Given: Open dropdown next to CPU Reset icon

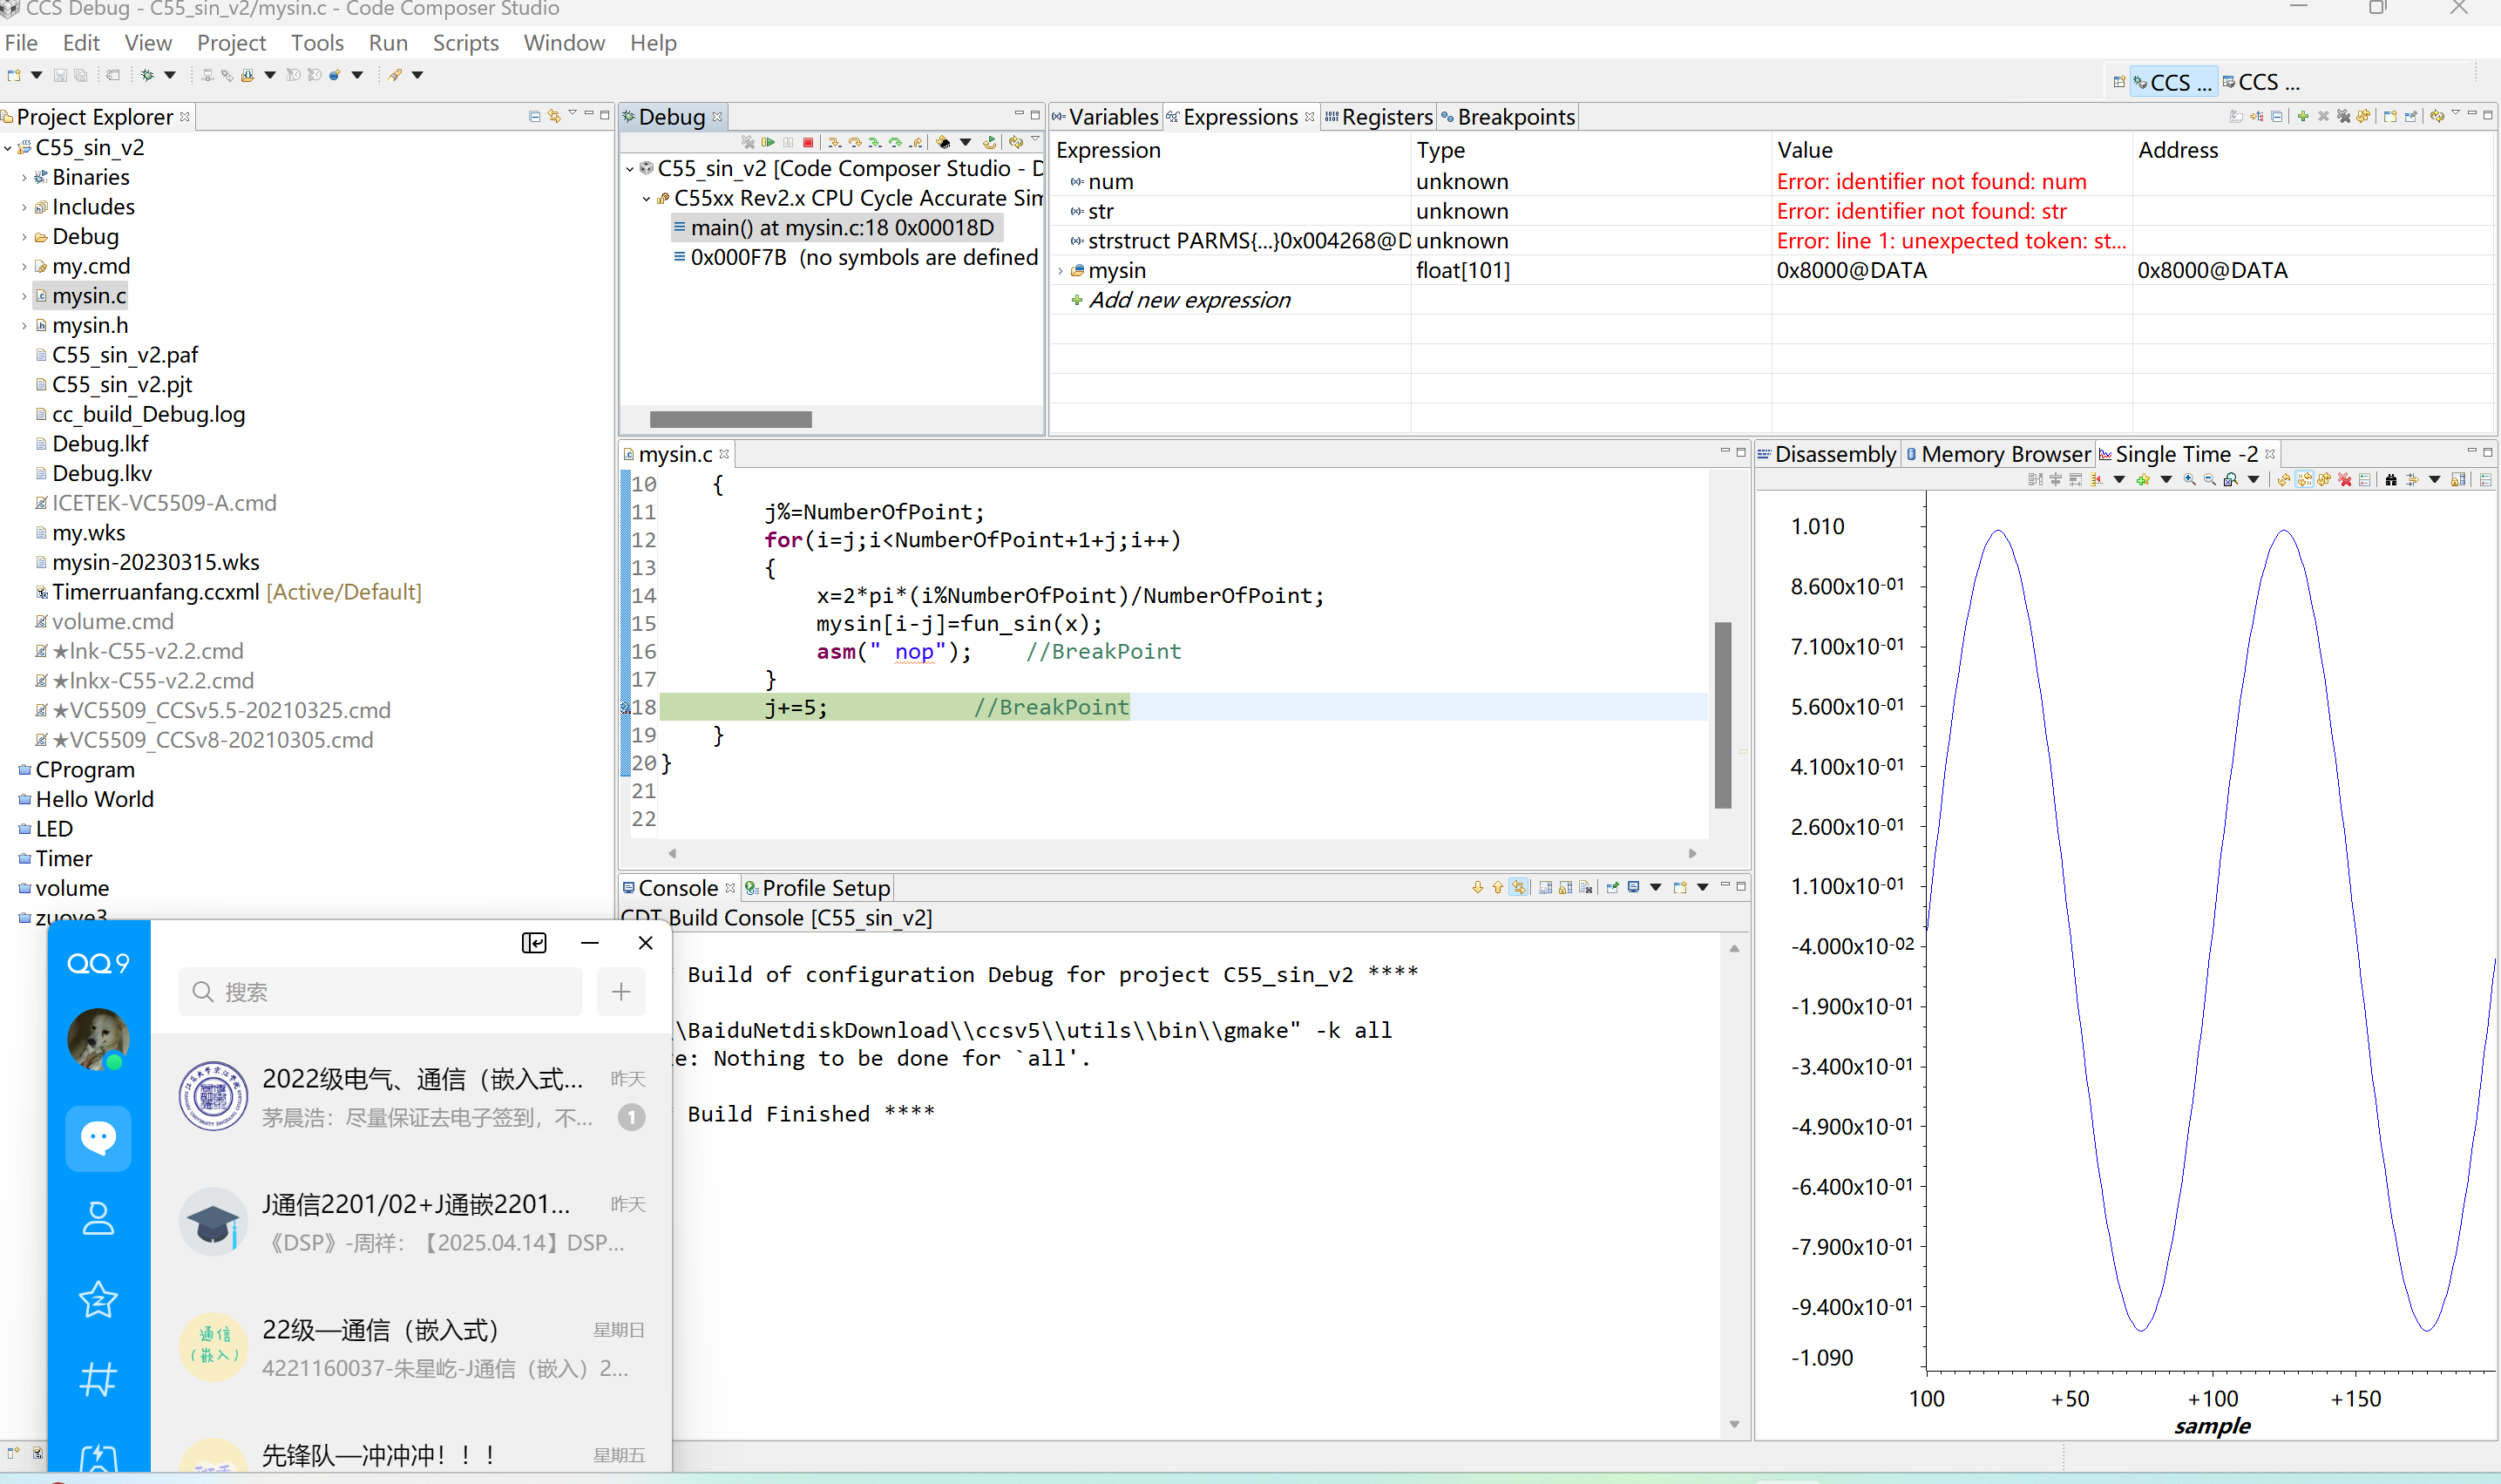Looking at the screenshot, I should pos(966,142).
